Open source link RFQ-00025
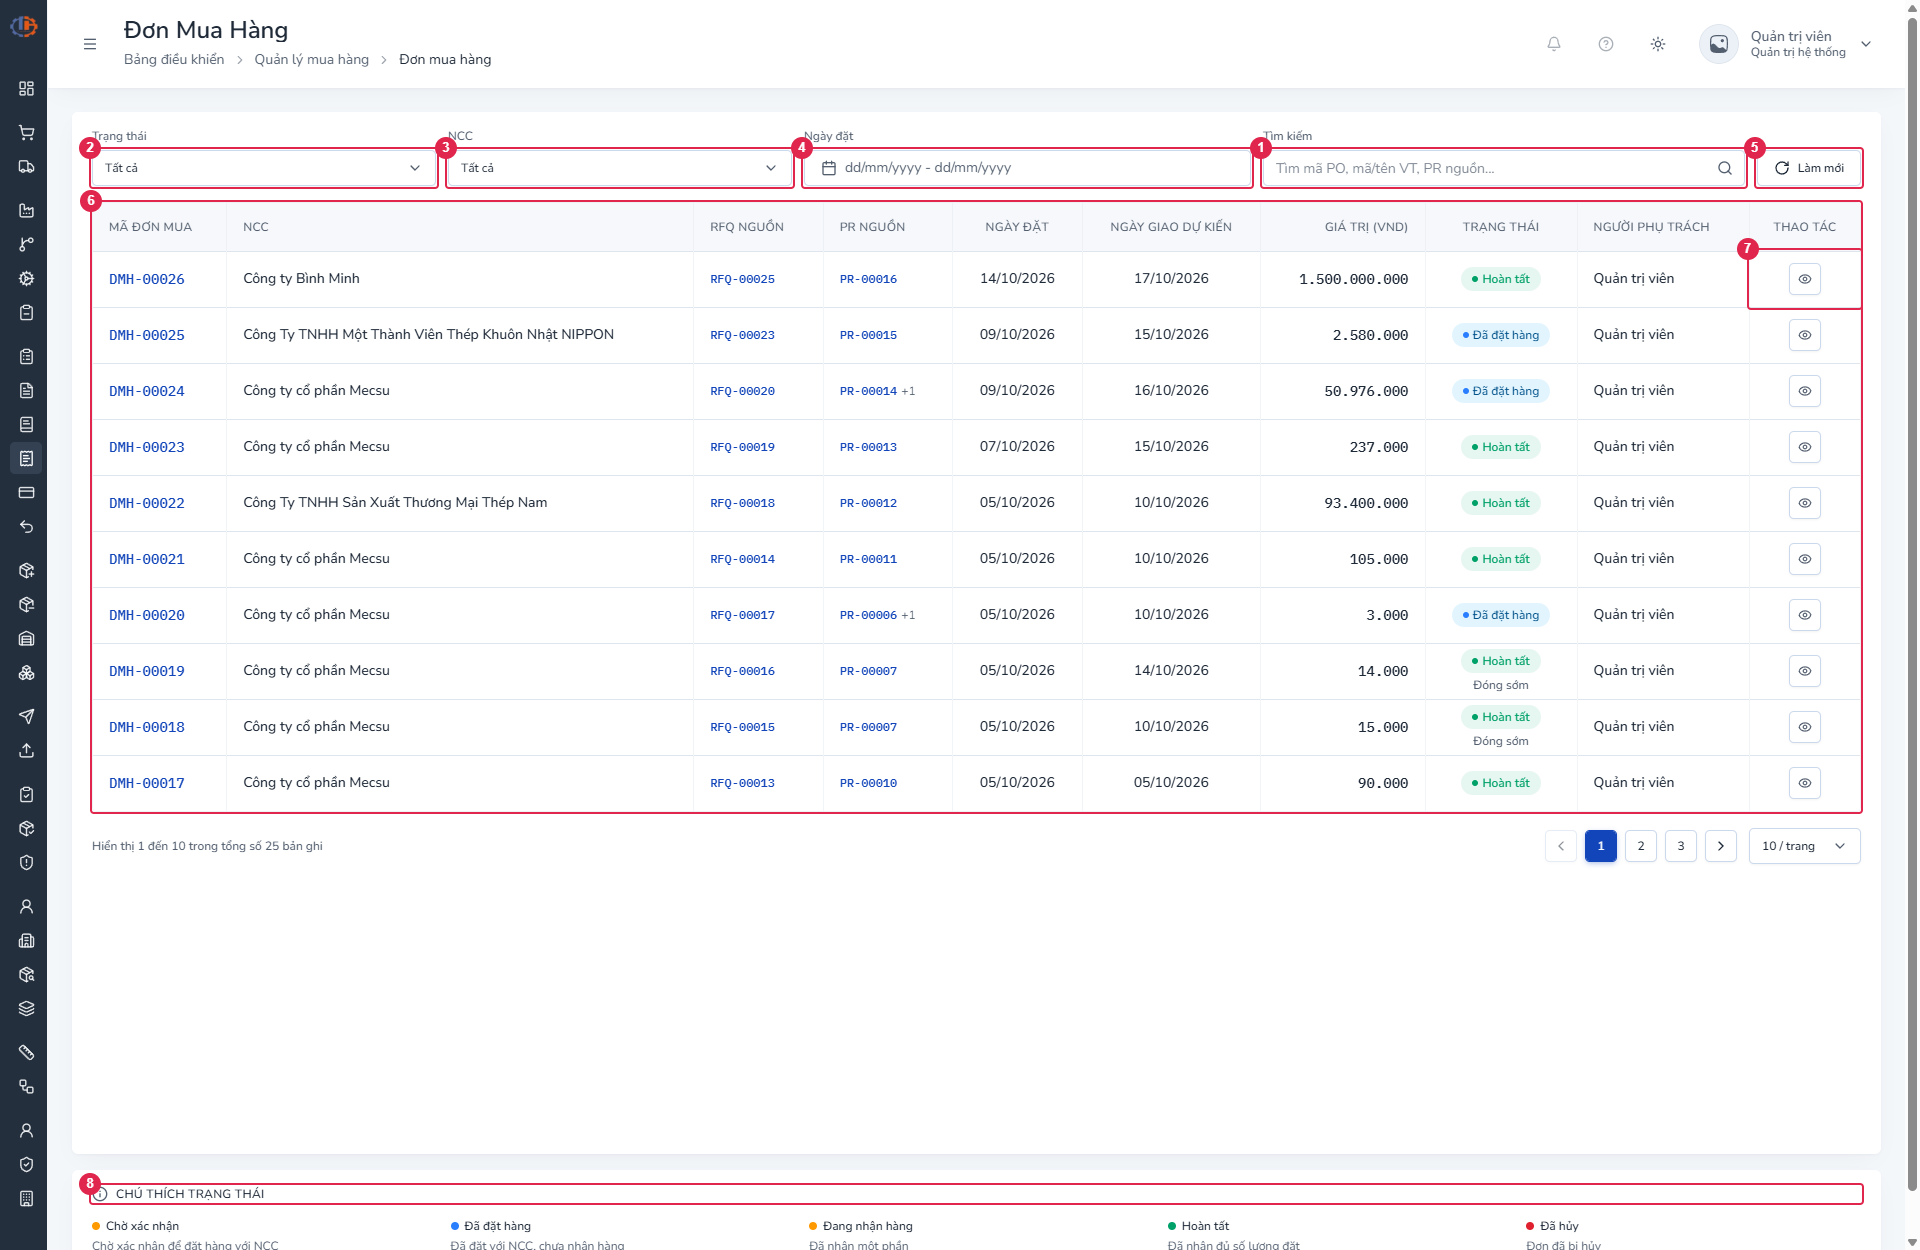1920x1250 pixels. [x=743, y=280]
